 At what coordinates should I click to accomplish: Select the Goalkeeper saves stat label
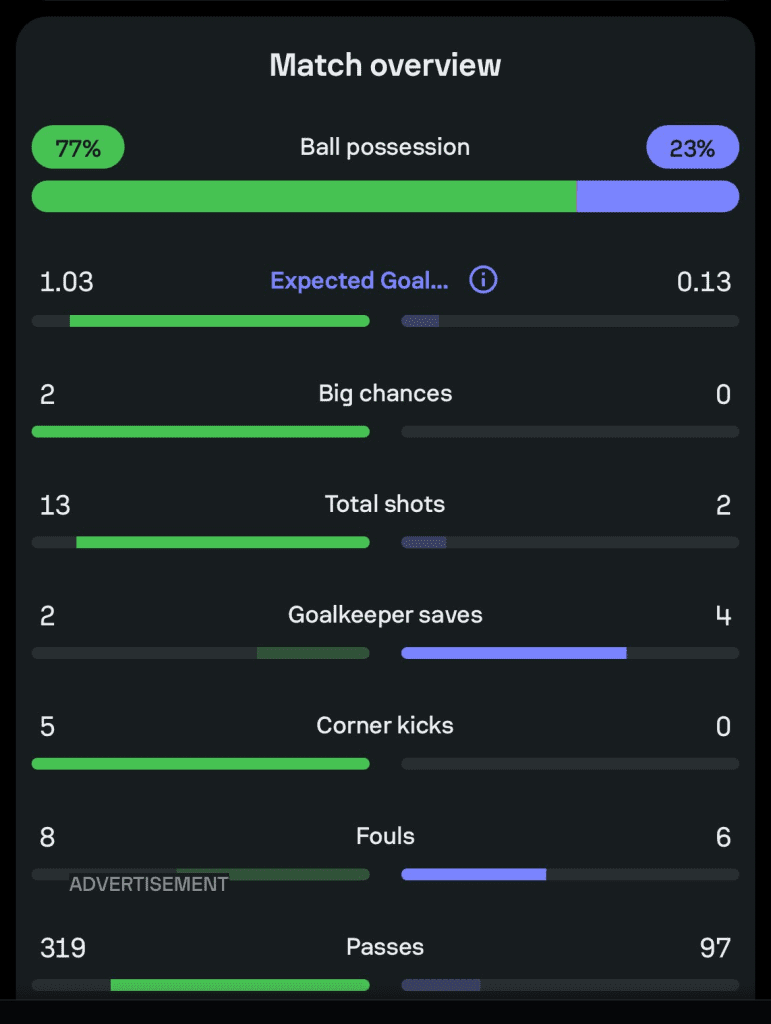[385, 615]
